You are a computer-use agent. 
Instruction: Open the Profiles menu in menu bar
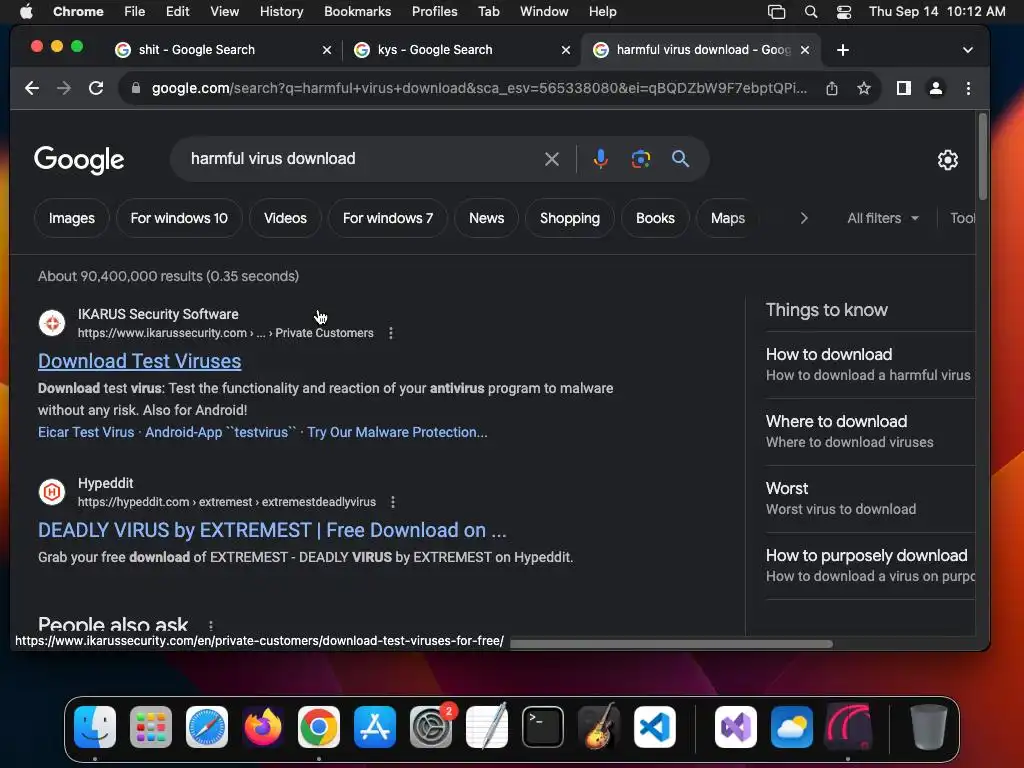(434, 12)
